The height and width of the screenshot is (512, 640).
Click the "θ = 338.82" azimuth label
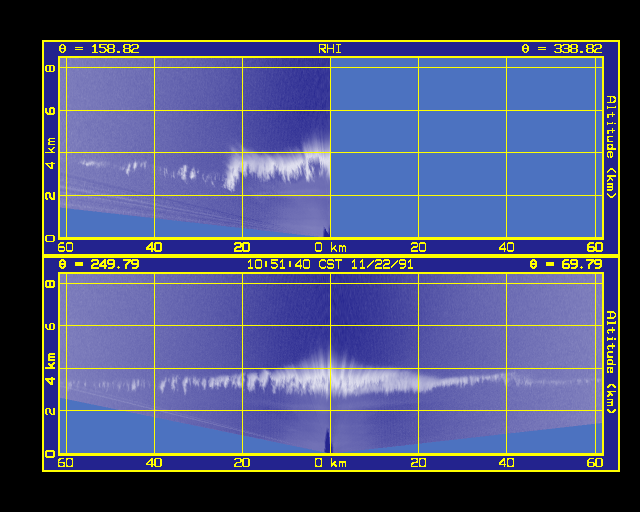click(562, 49)
